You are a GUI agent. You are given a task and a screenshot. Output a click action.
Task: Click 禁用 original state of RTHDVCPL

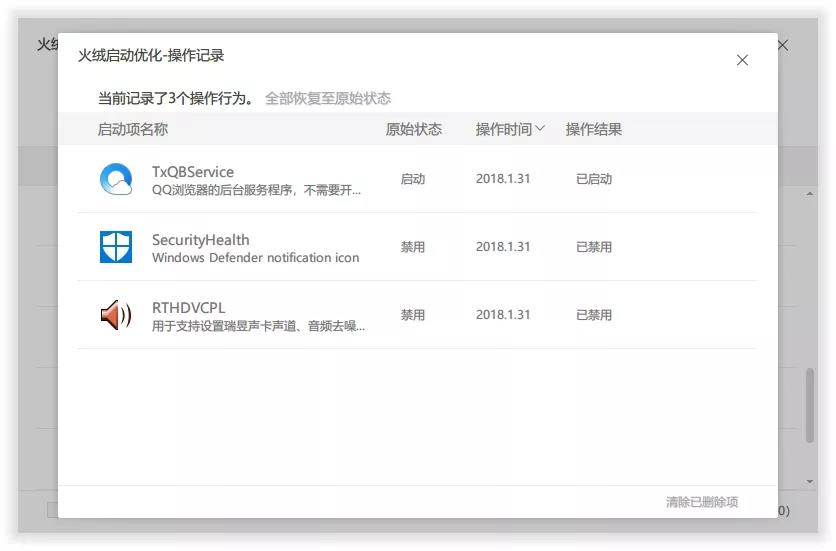[x=413, y=315]
